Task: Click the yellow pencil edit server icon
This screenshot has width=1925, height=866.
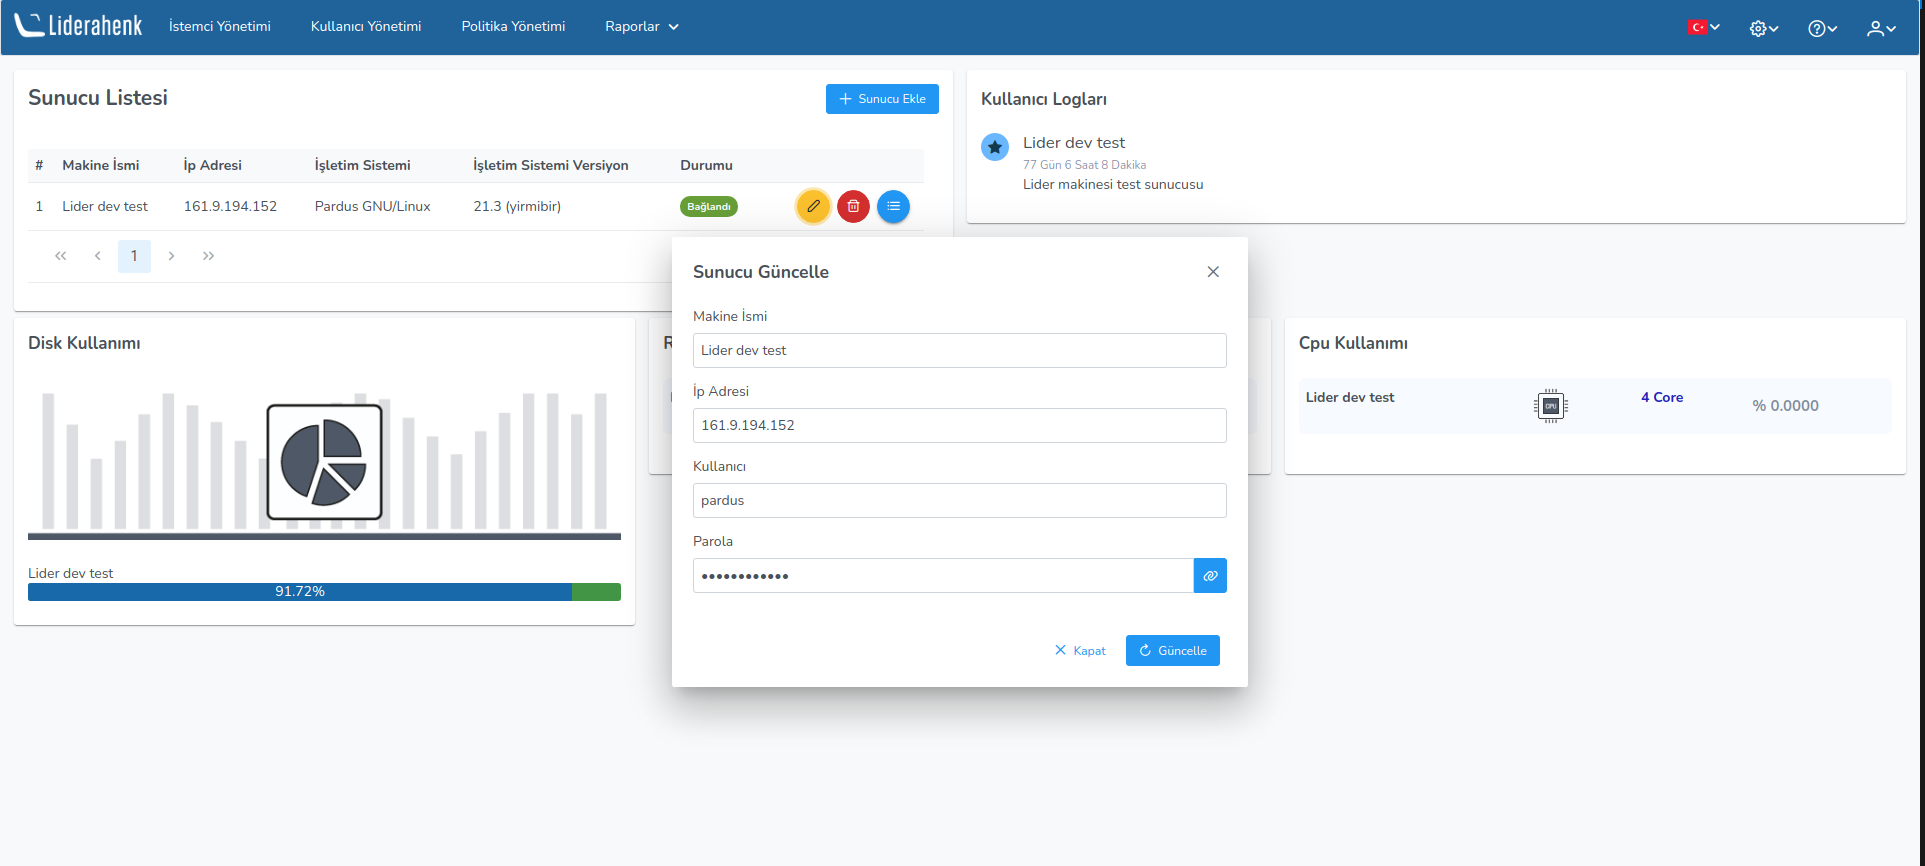Action: coord(813,206)
